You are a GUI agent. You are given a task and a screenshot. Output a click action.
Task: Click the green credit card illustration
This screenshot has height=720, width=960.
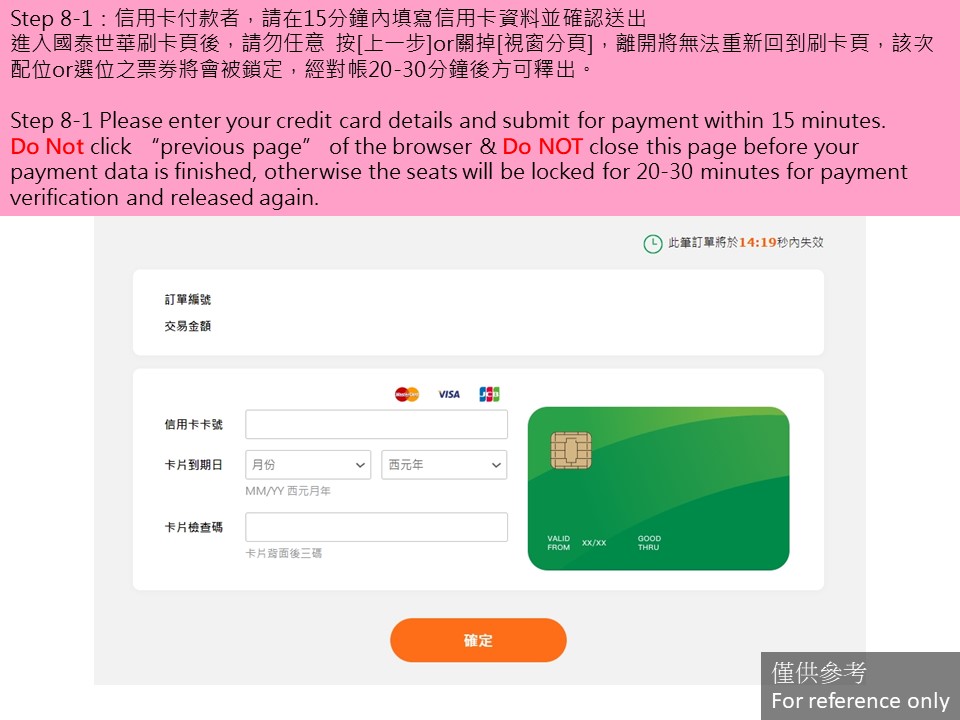[658, 489]
